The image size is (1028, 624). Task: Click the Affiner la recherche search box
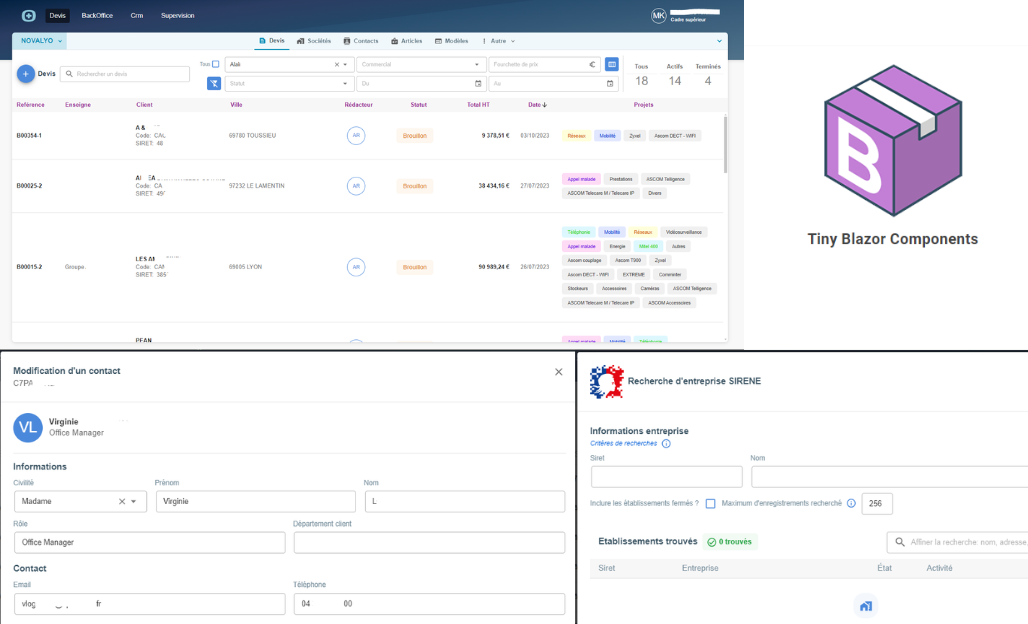point(958,542)
